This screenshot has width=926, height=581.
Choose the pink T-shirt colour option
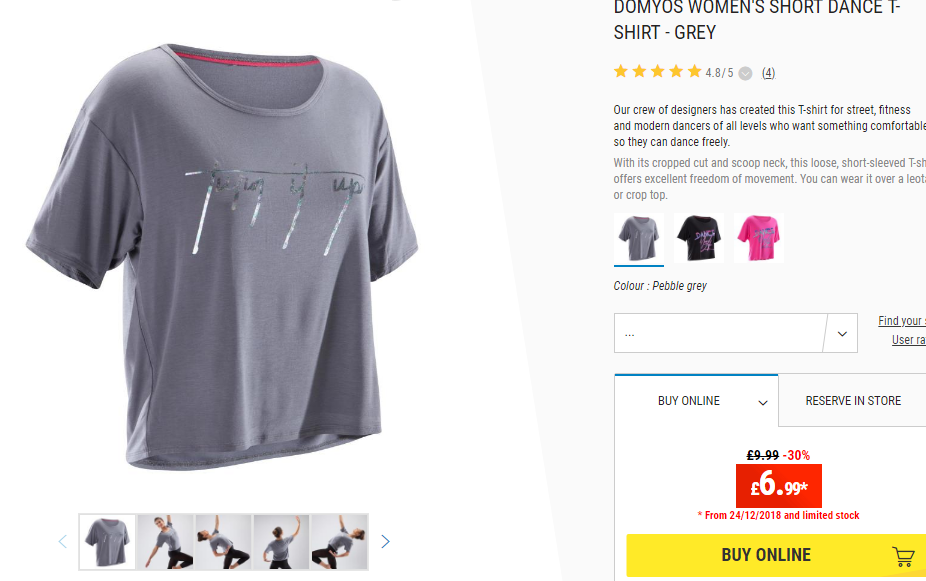[x=759, y=238]
